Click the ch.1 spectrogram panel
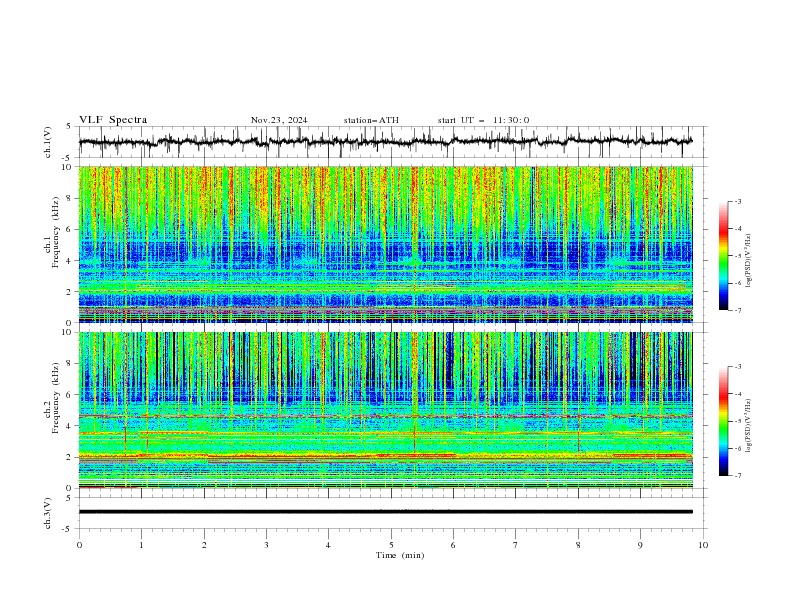Viewport: 792px width, 612px height. tap(385, 244)
